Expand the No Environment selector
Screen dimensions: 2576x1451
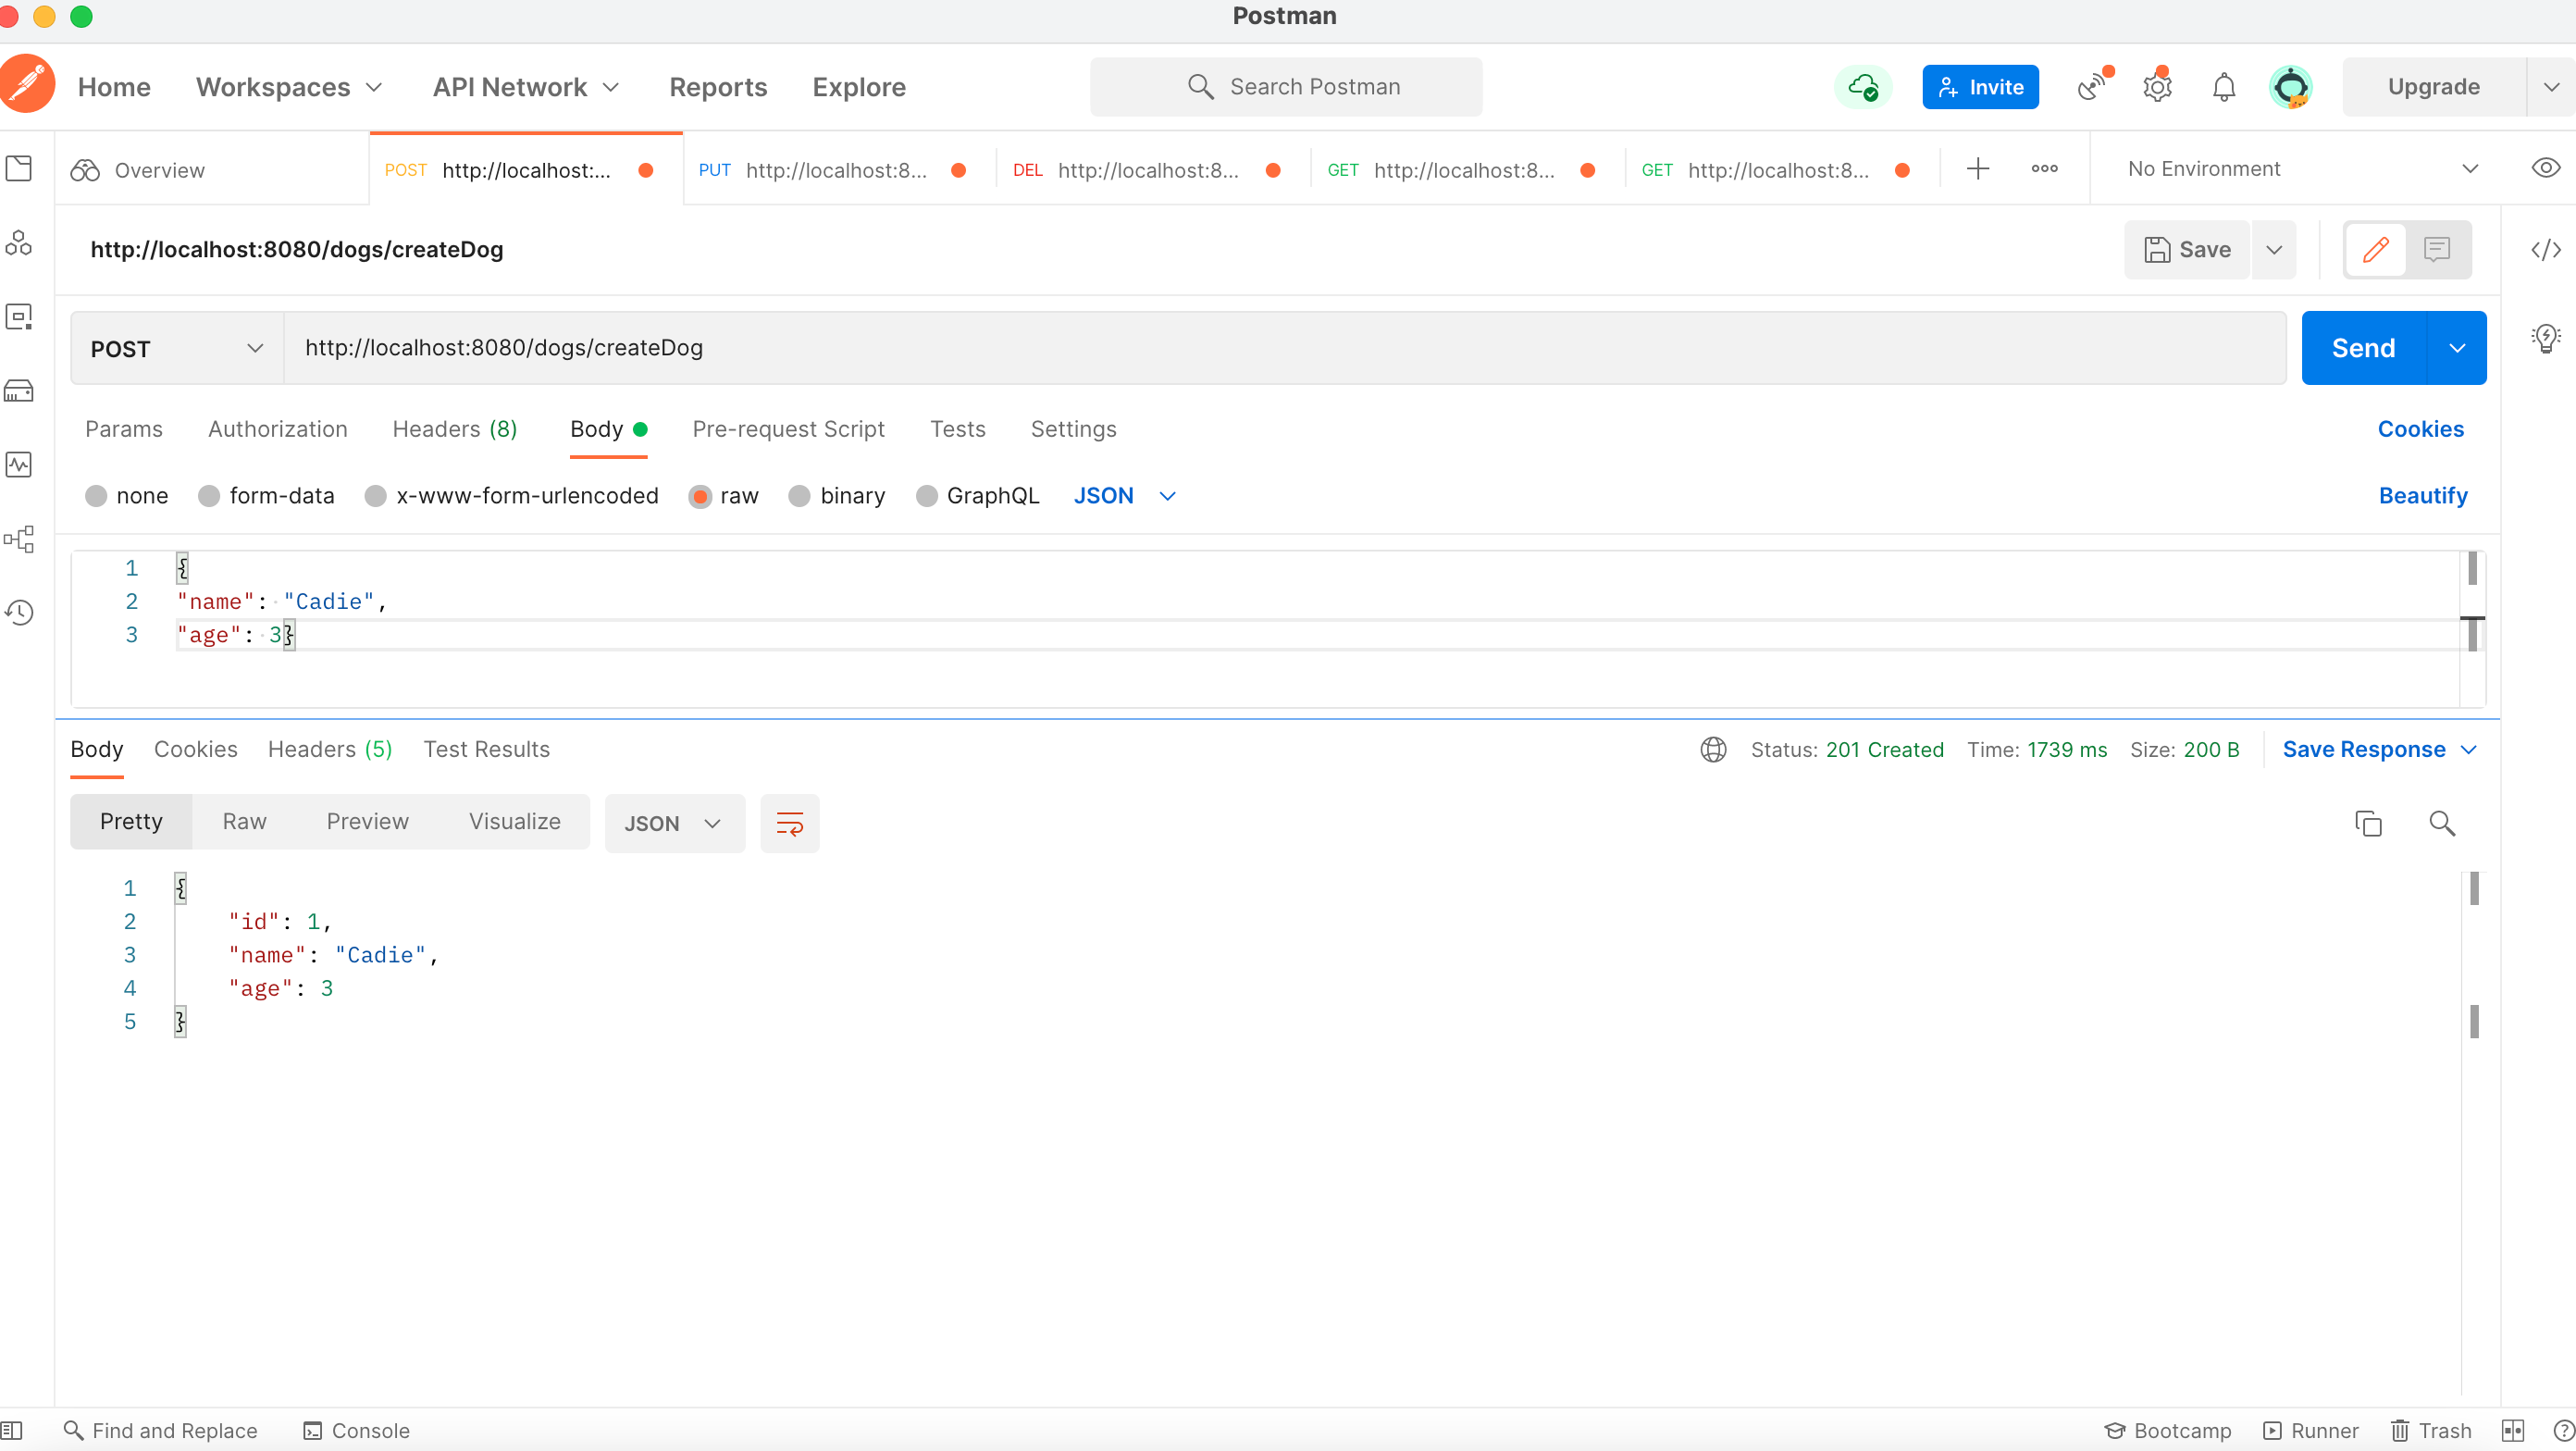pos(2302,169)
